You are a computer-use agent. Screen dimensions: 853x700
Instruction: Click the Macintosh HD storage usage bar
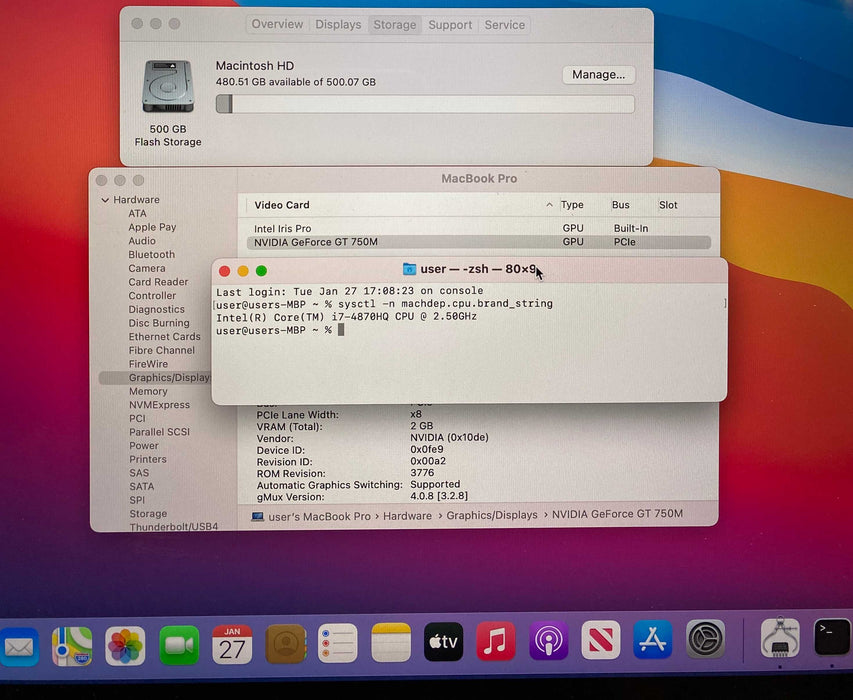coord(425,104)
